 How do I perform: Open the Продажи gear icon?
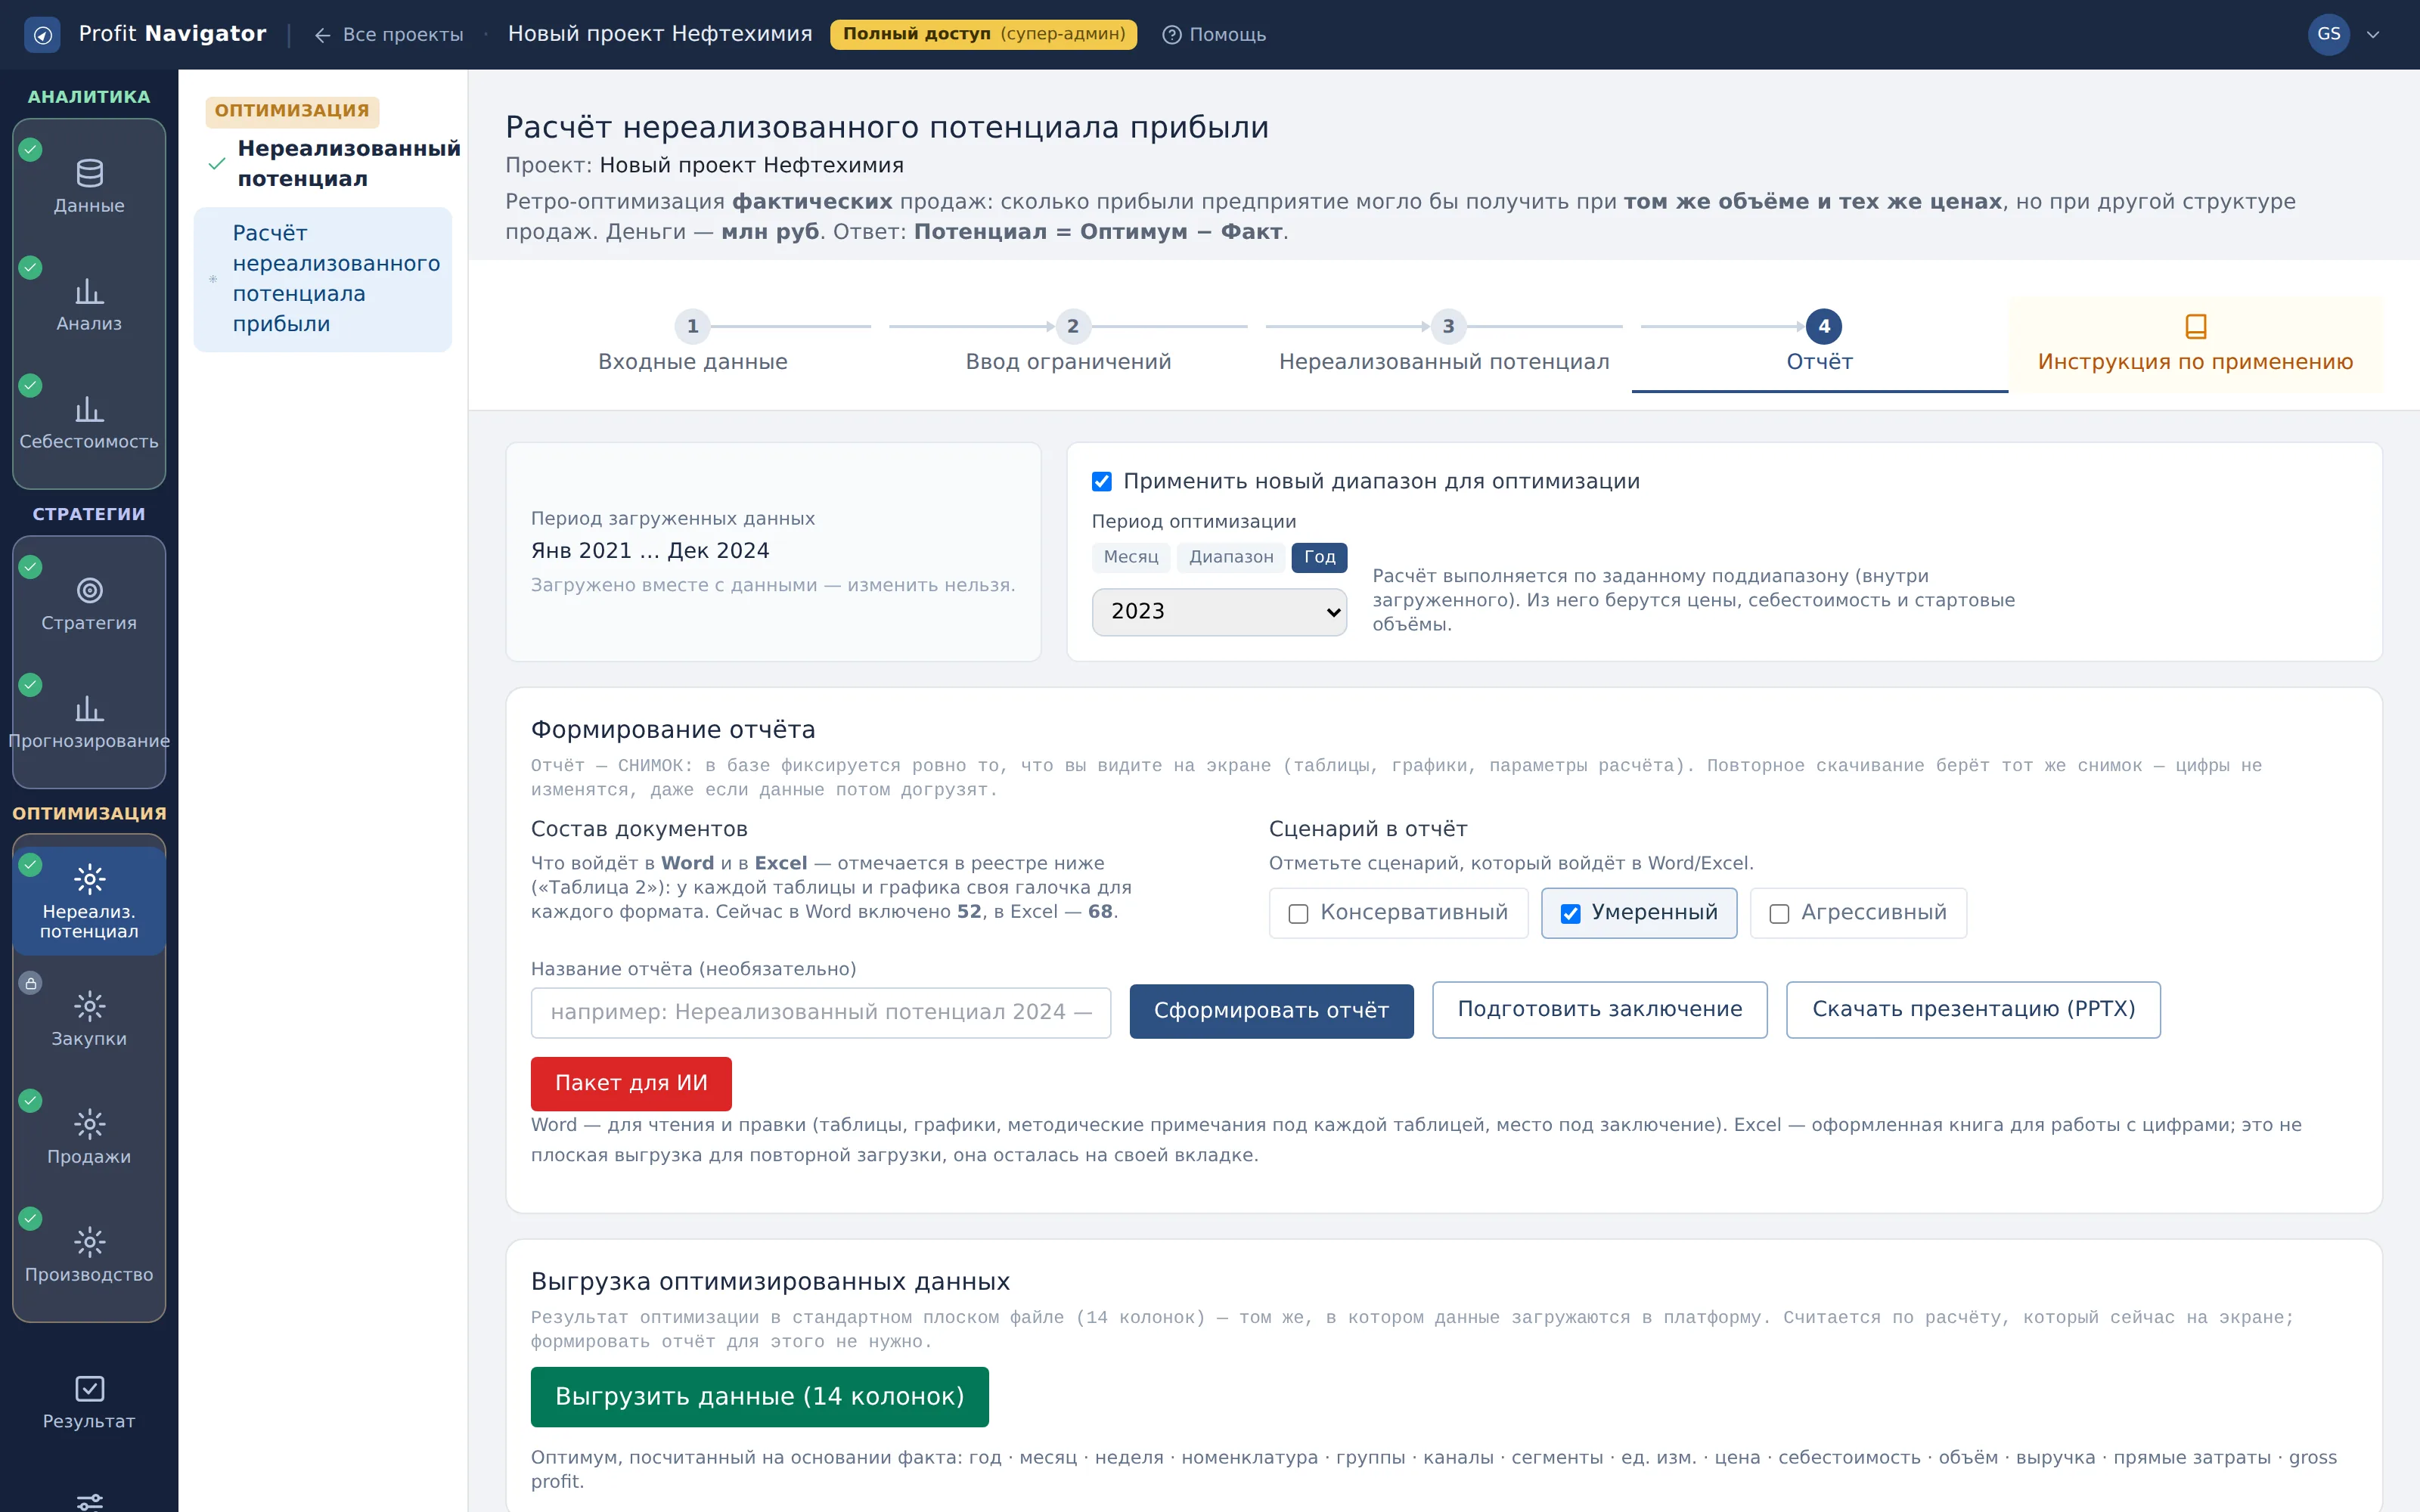coord(89,1124)
